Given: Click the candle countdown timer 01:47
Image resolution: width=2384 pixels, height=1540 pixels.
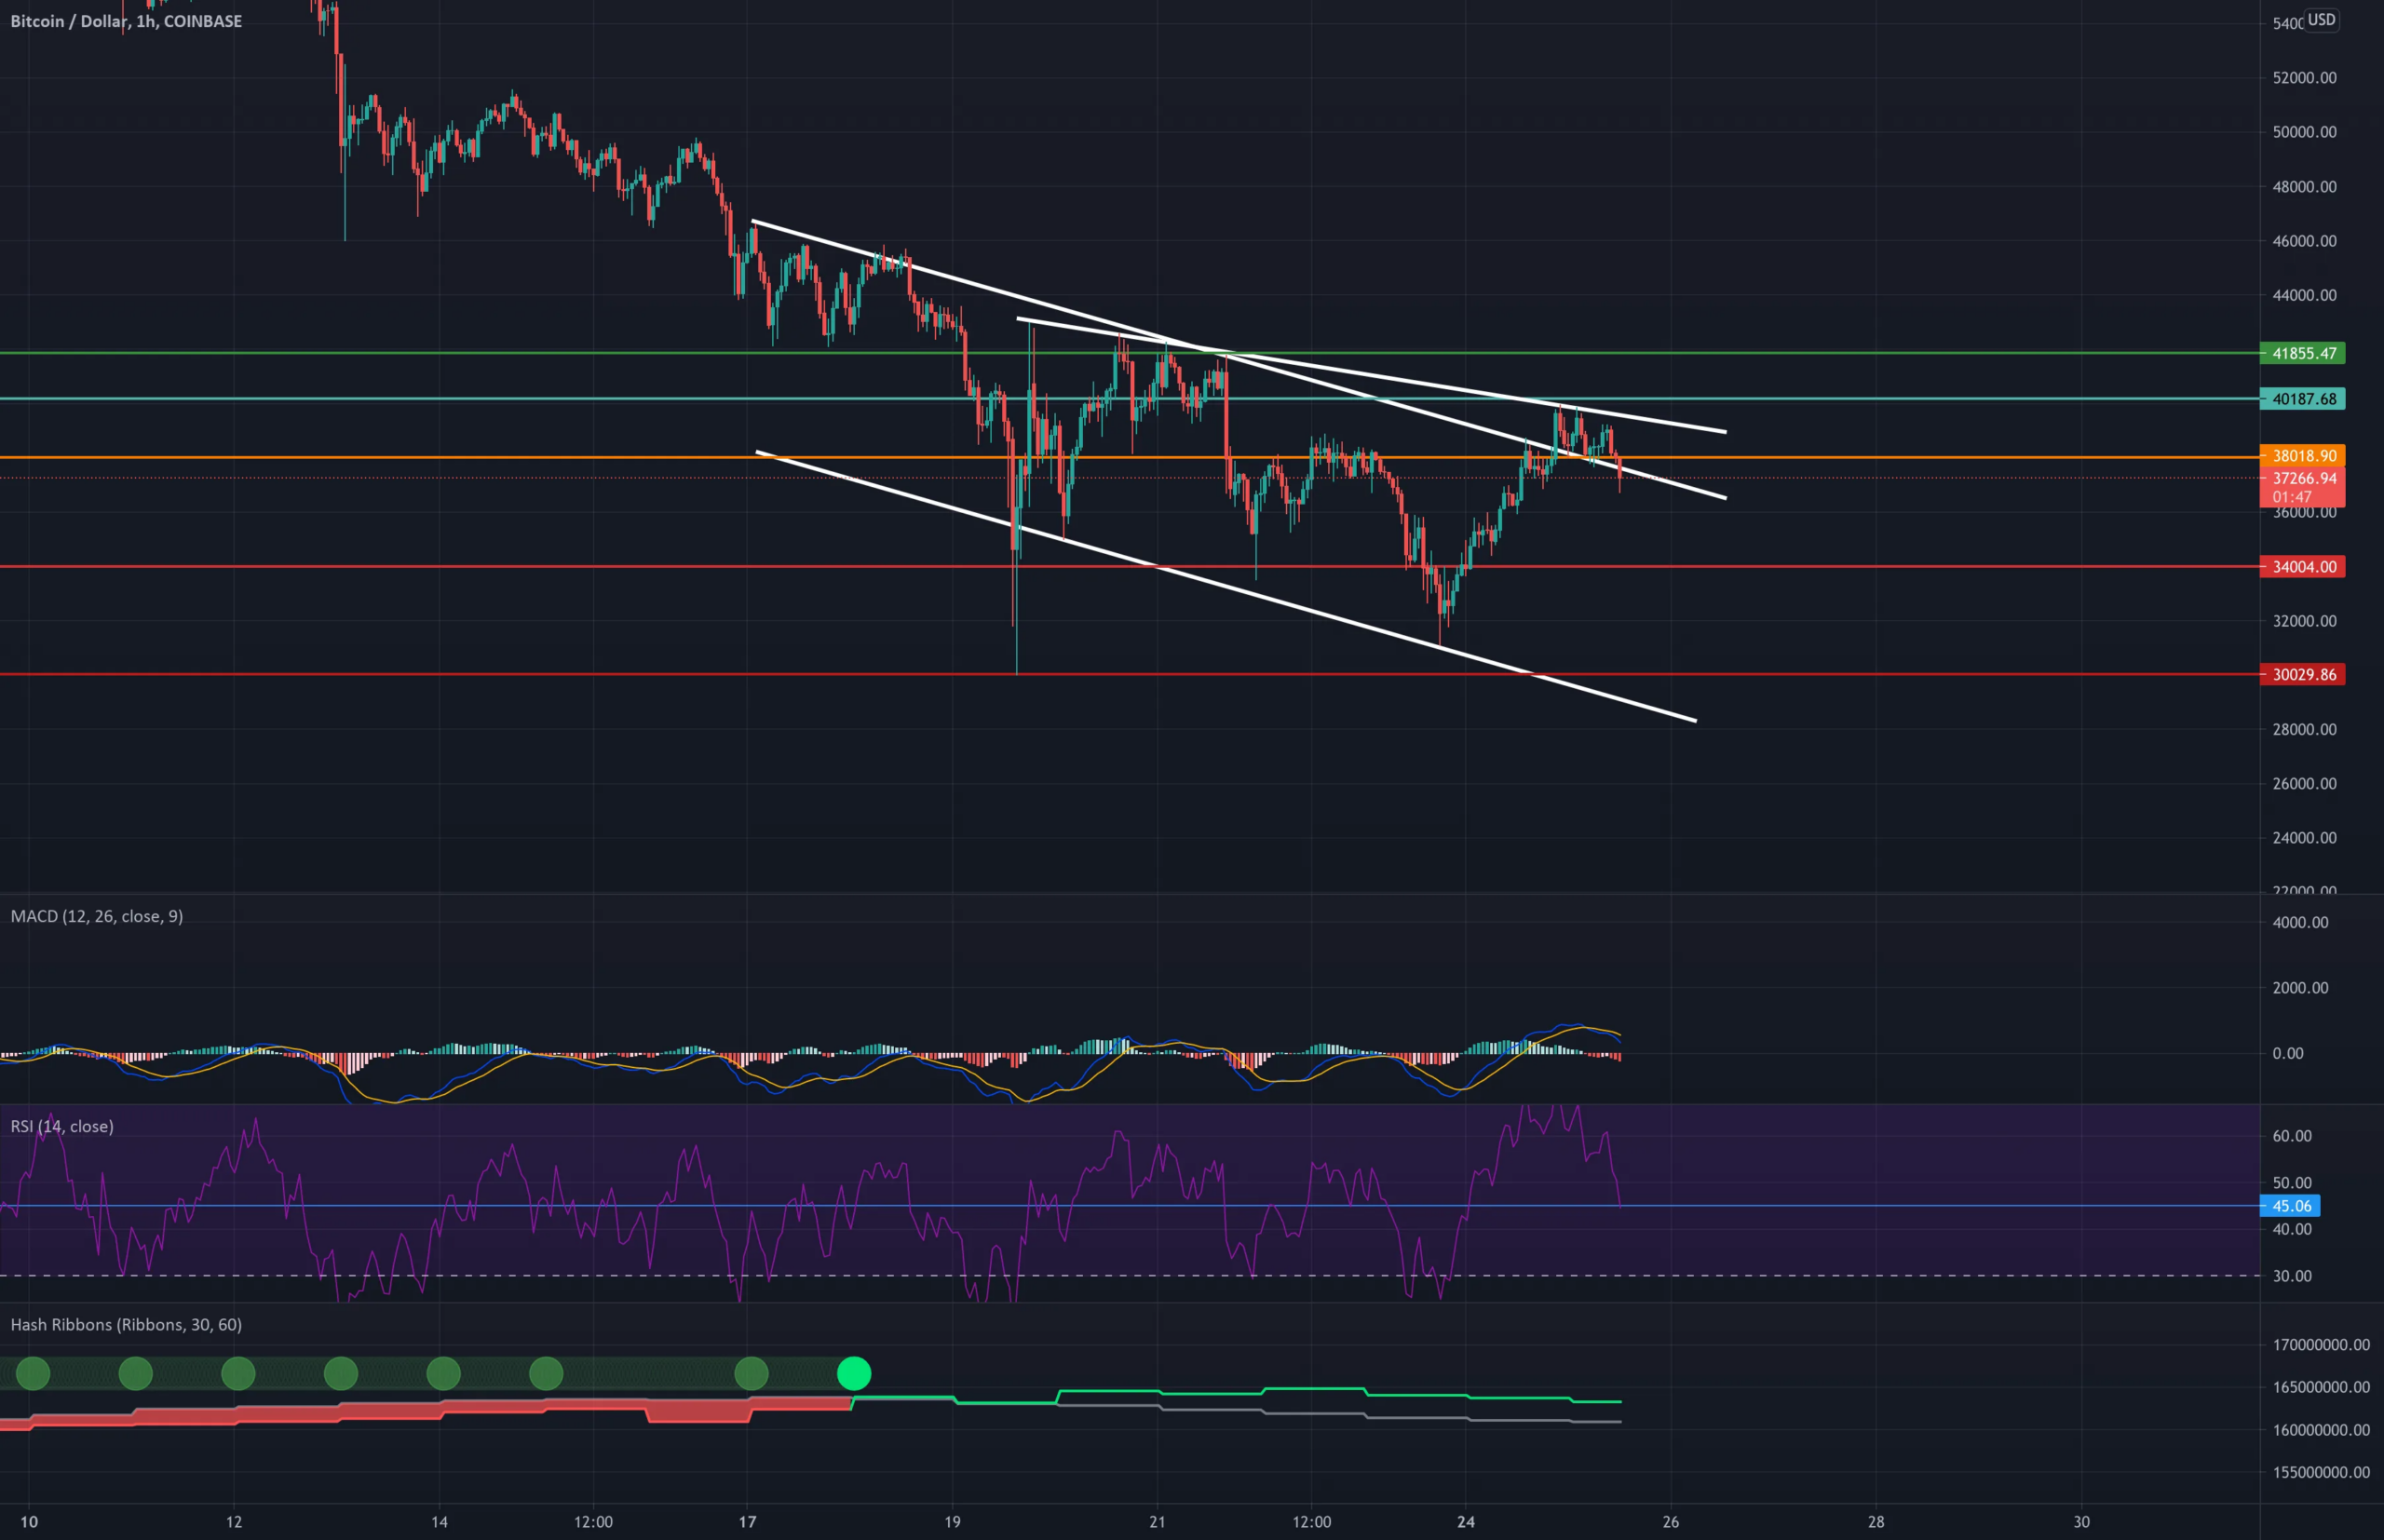Looking at the screenshot, I should [2292, 497].
